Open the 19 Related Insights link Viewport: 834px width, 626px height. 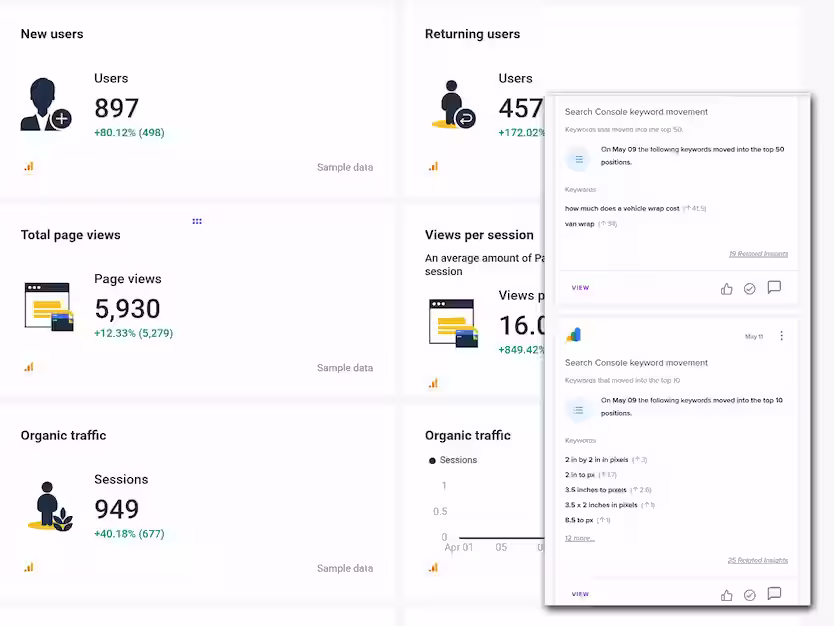[758, 254]
